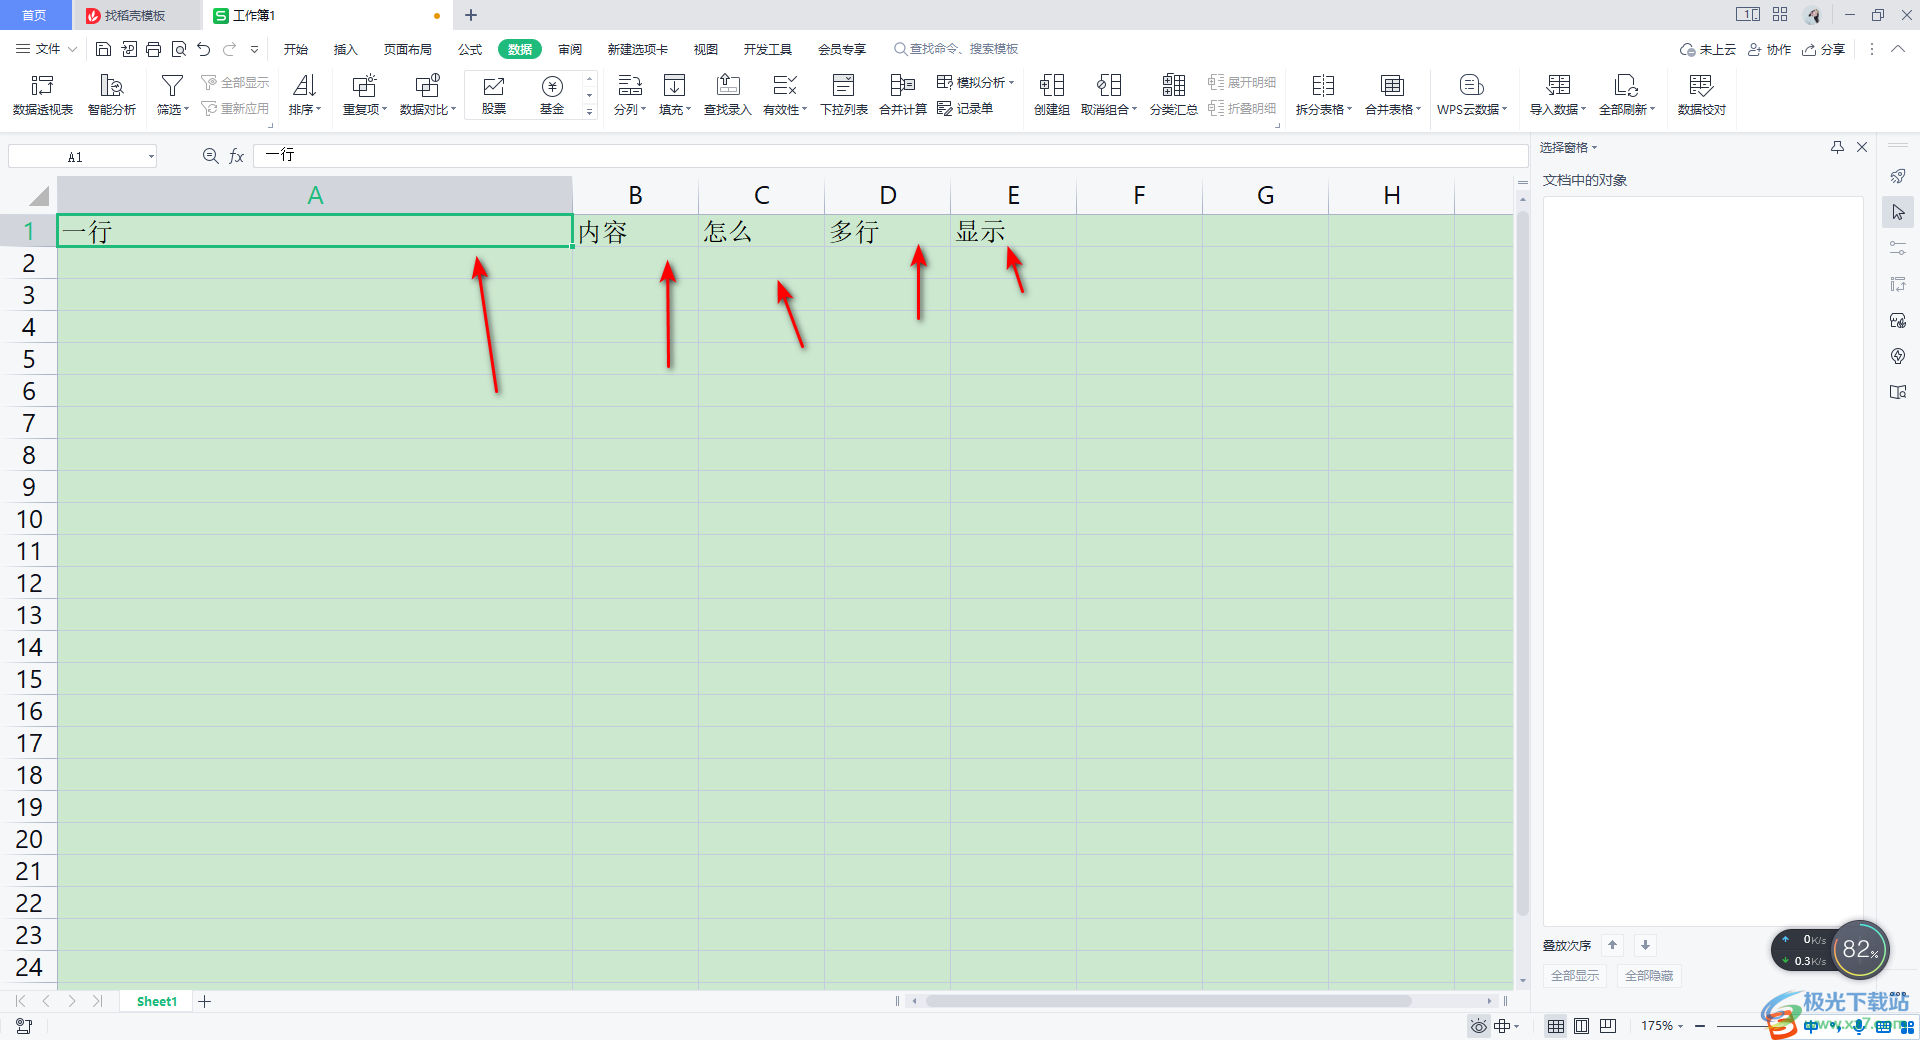Switch to the 插入 tab
Image resolution: width=1920 pixels, height=1040 pixels.
tap(346, 49)
